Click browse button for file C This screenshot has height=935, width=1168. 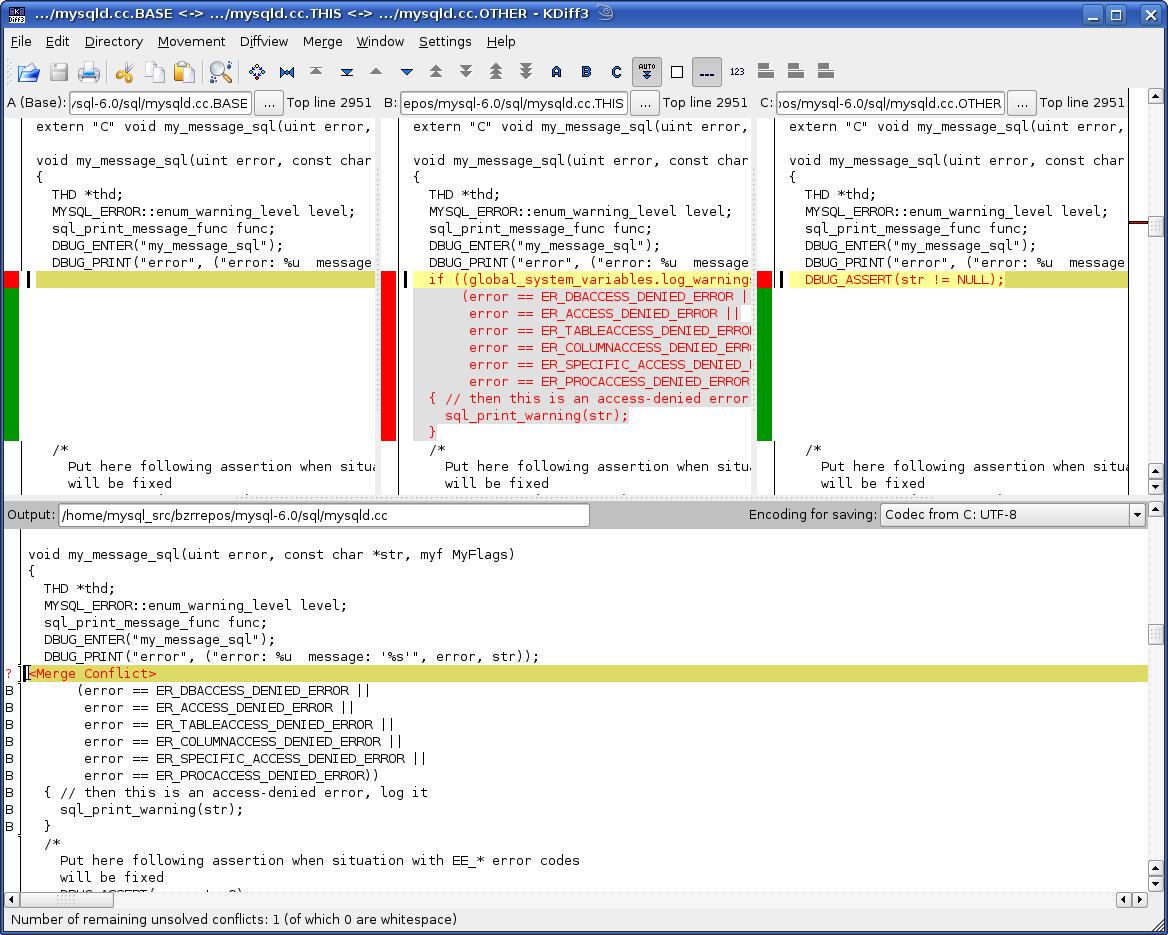point(1021,103)
